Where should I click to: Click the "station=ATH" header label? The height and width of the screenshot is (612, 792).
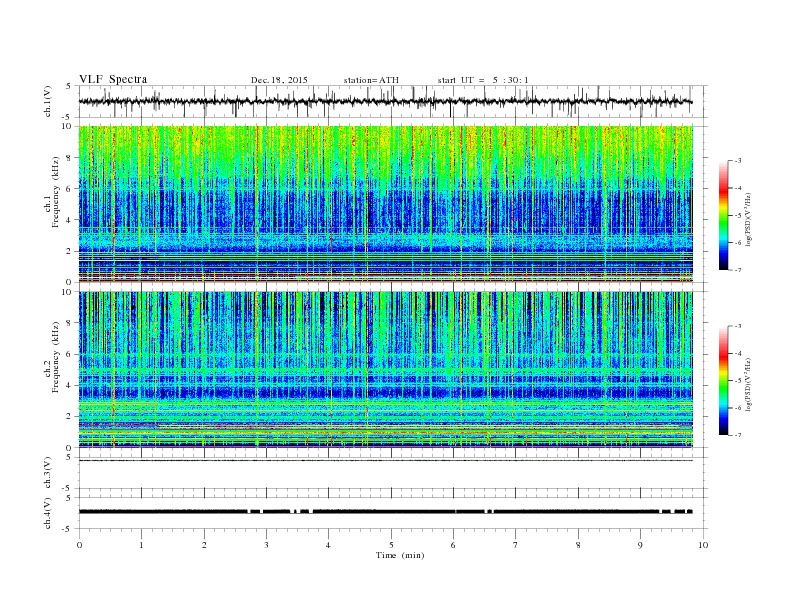pos(371,80)
